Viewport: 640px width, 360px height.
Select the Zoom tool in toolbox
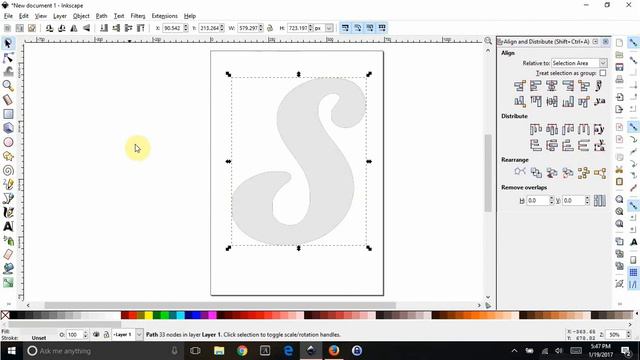pyautogui.click(x=8, y=86)
